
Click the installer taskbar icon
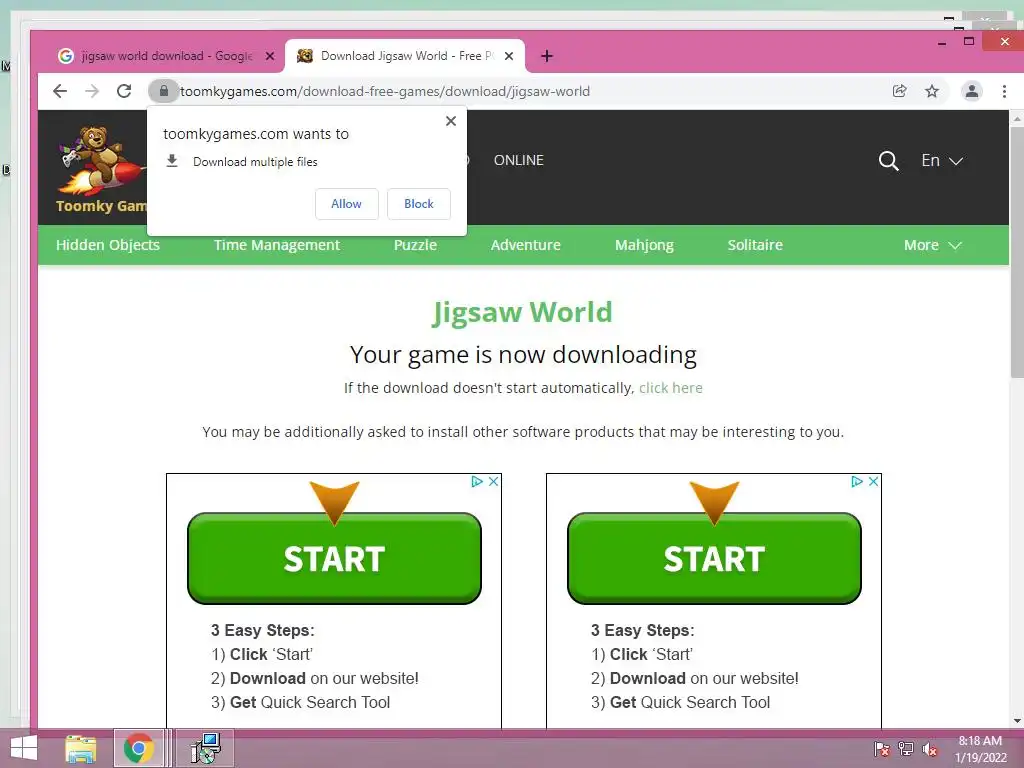point(205,748)
